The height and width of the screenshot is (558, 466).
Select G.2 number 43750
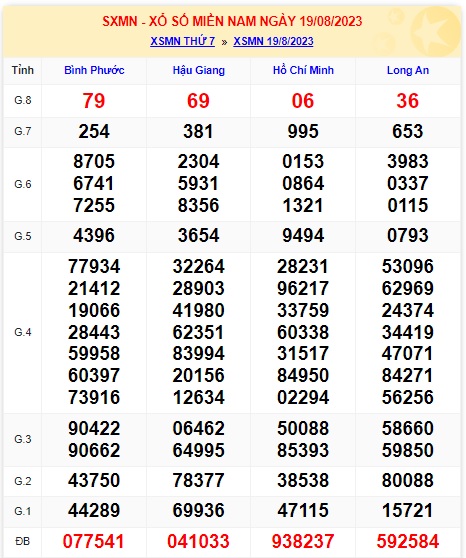coord(94,480)
